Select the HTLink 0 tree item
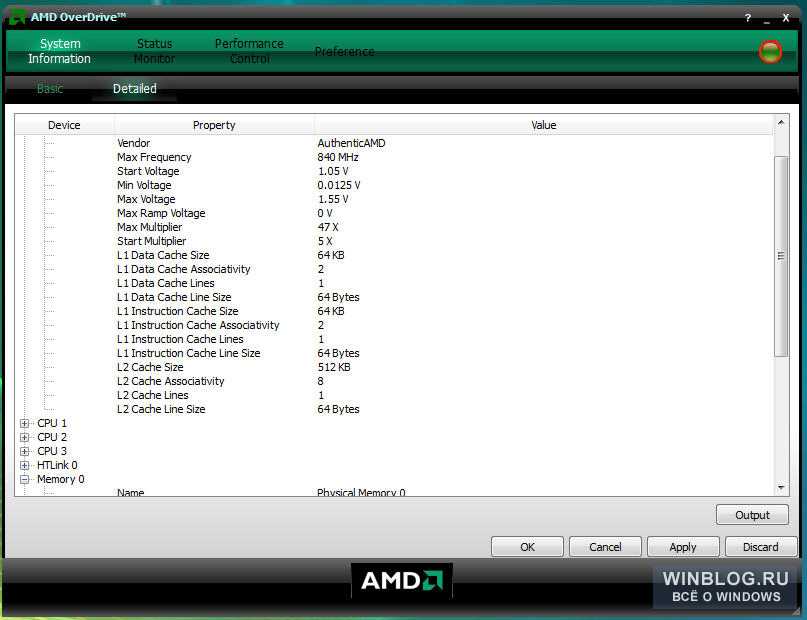807x620 pixels. pos(57,465)
